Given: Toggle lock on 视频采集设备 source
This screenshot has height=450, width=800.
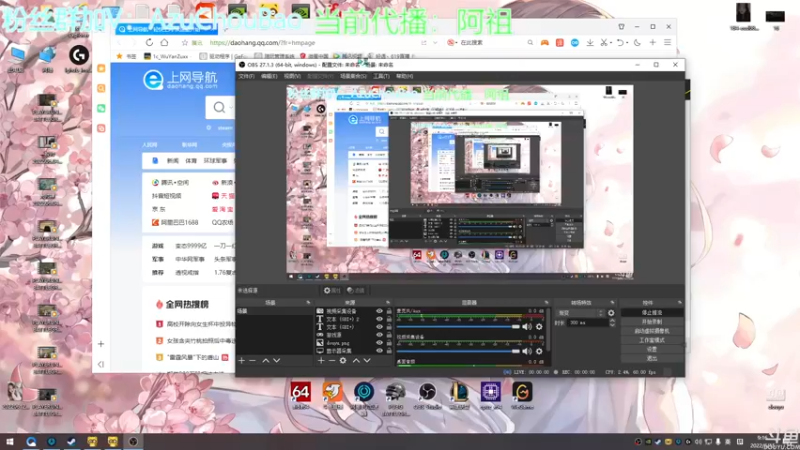Looking at the screenshot, I should pyautogui.click(x=389, y=311).
